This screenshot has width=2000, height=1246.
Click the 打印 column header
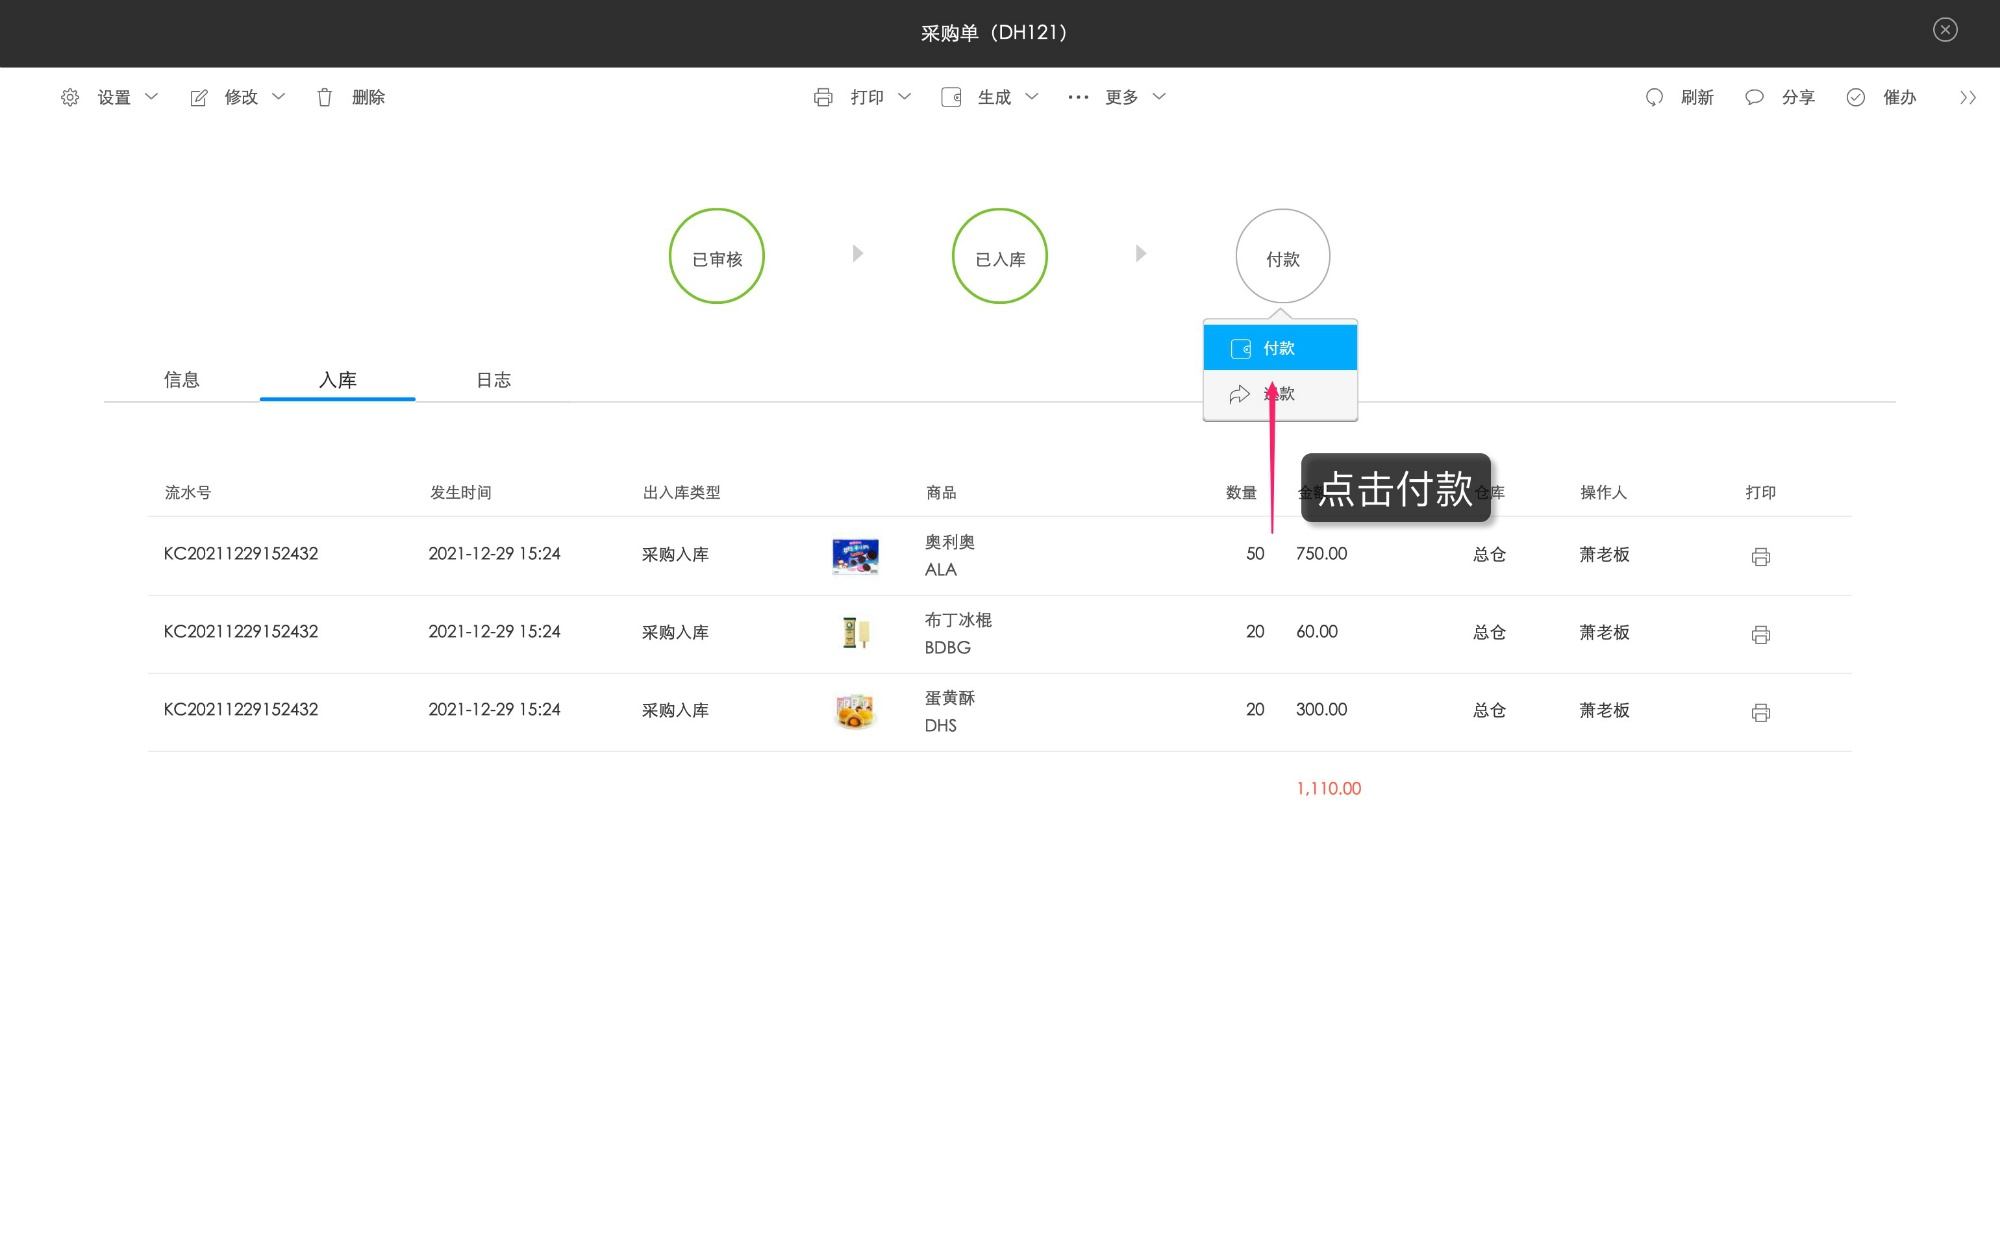point(1761,492)
